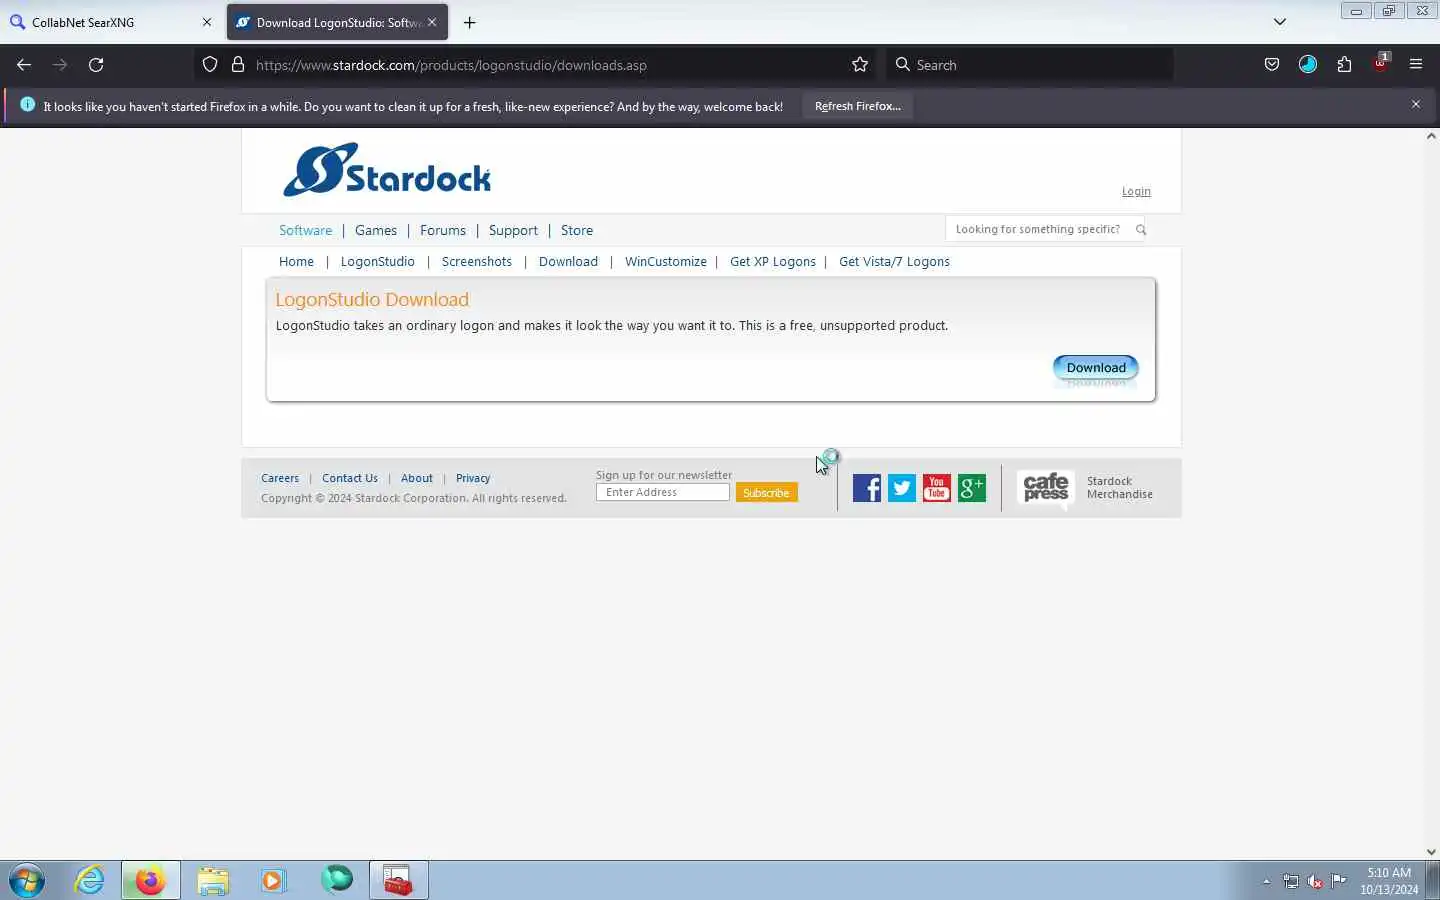
Task: Open the red toolbox taskbar application
Action: coord(399,881)
